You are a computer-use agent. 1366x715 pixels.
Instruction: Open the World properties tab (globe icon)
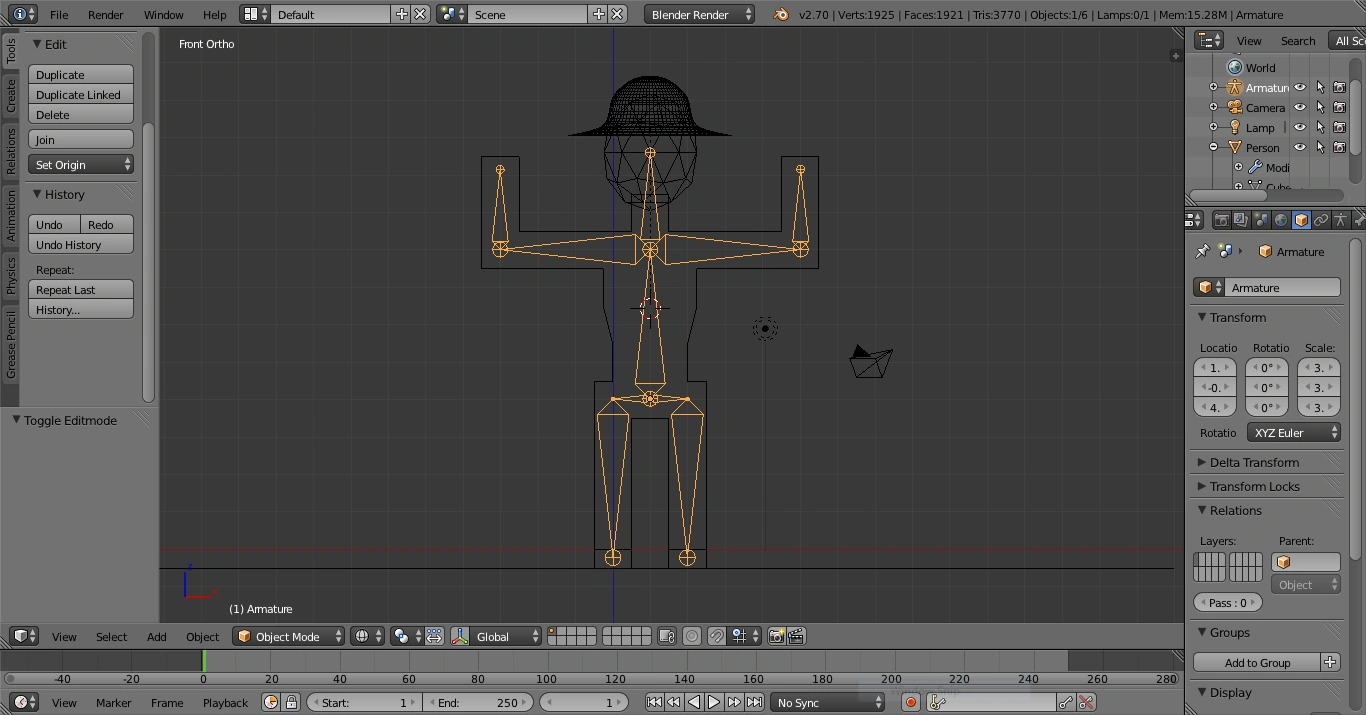[x=1281, y=220]
